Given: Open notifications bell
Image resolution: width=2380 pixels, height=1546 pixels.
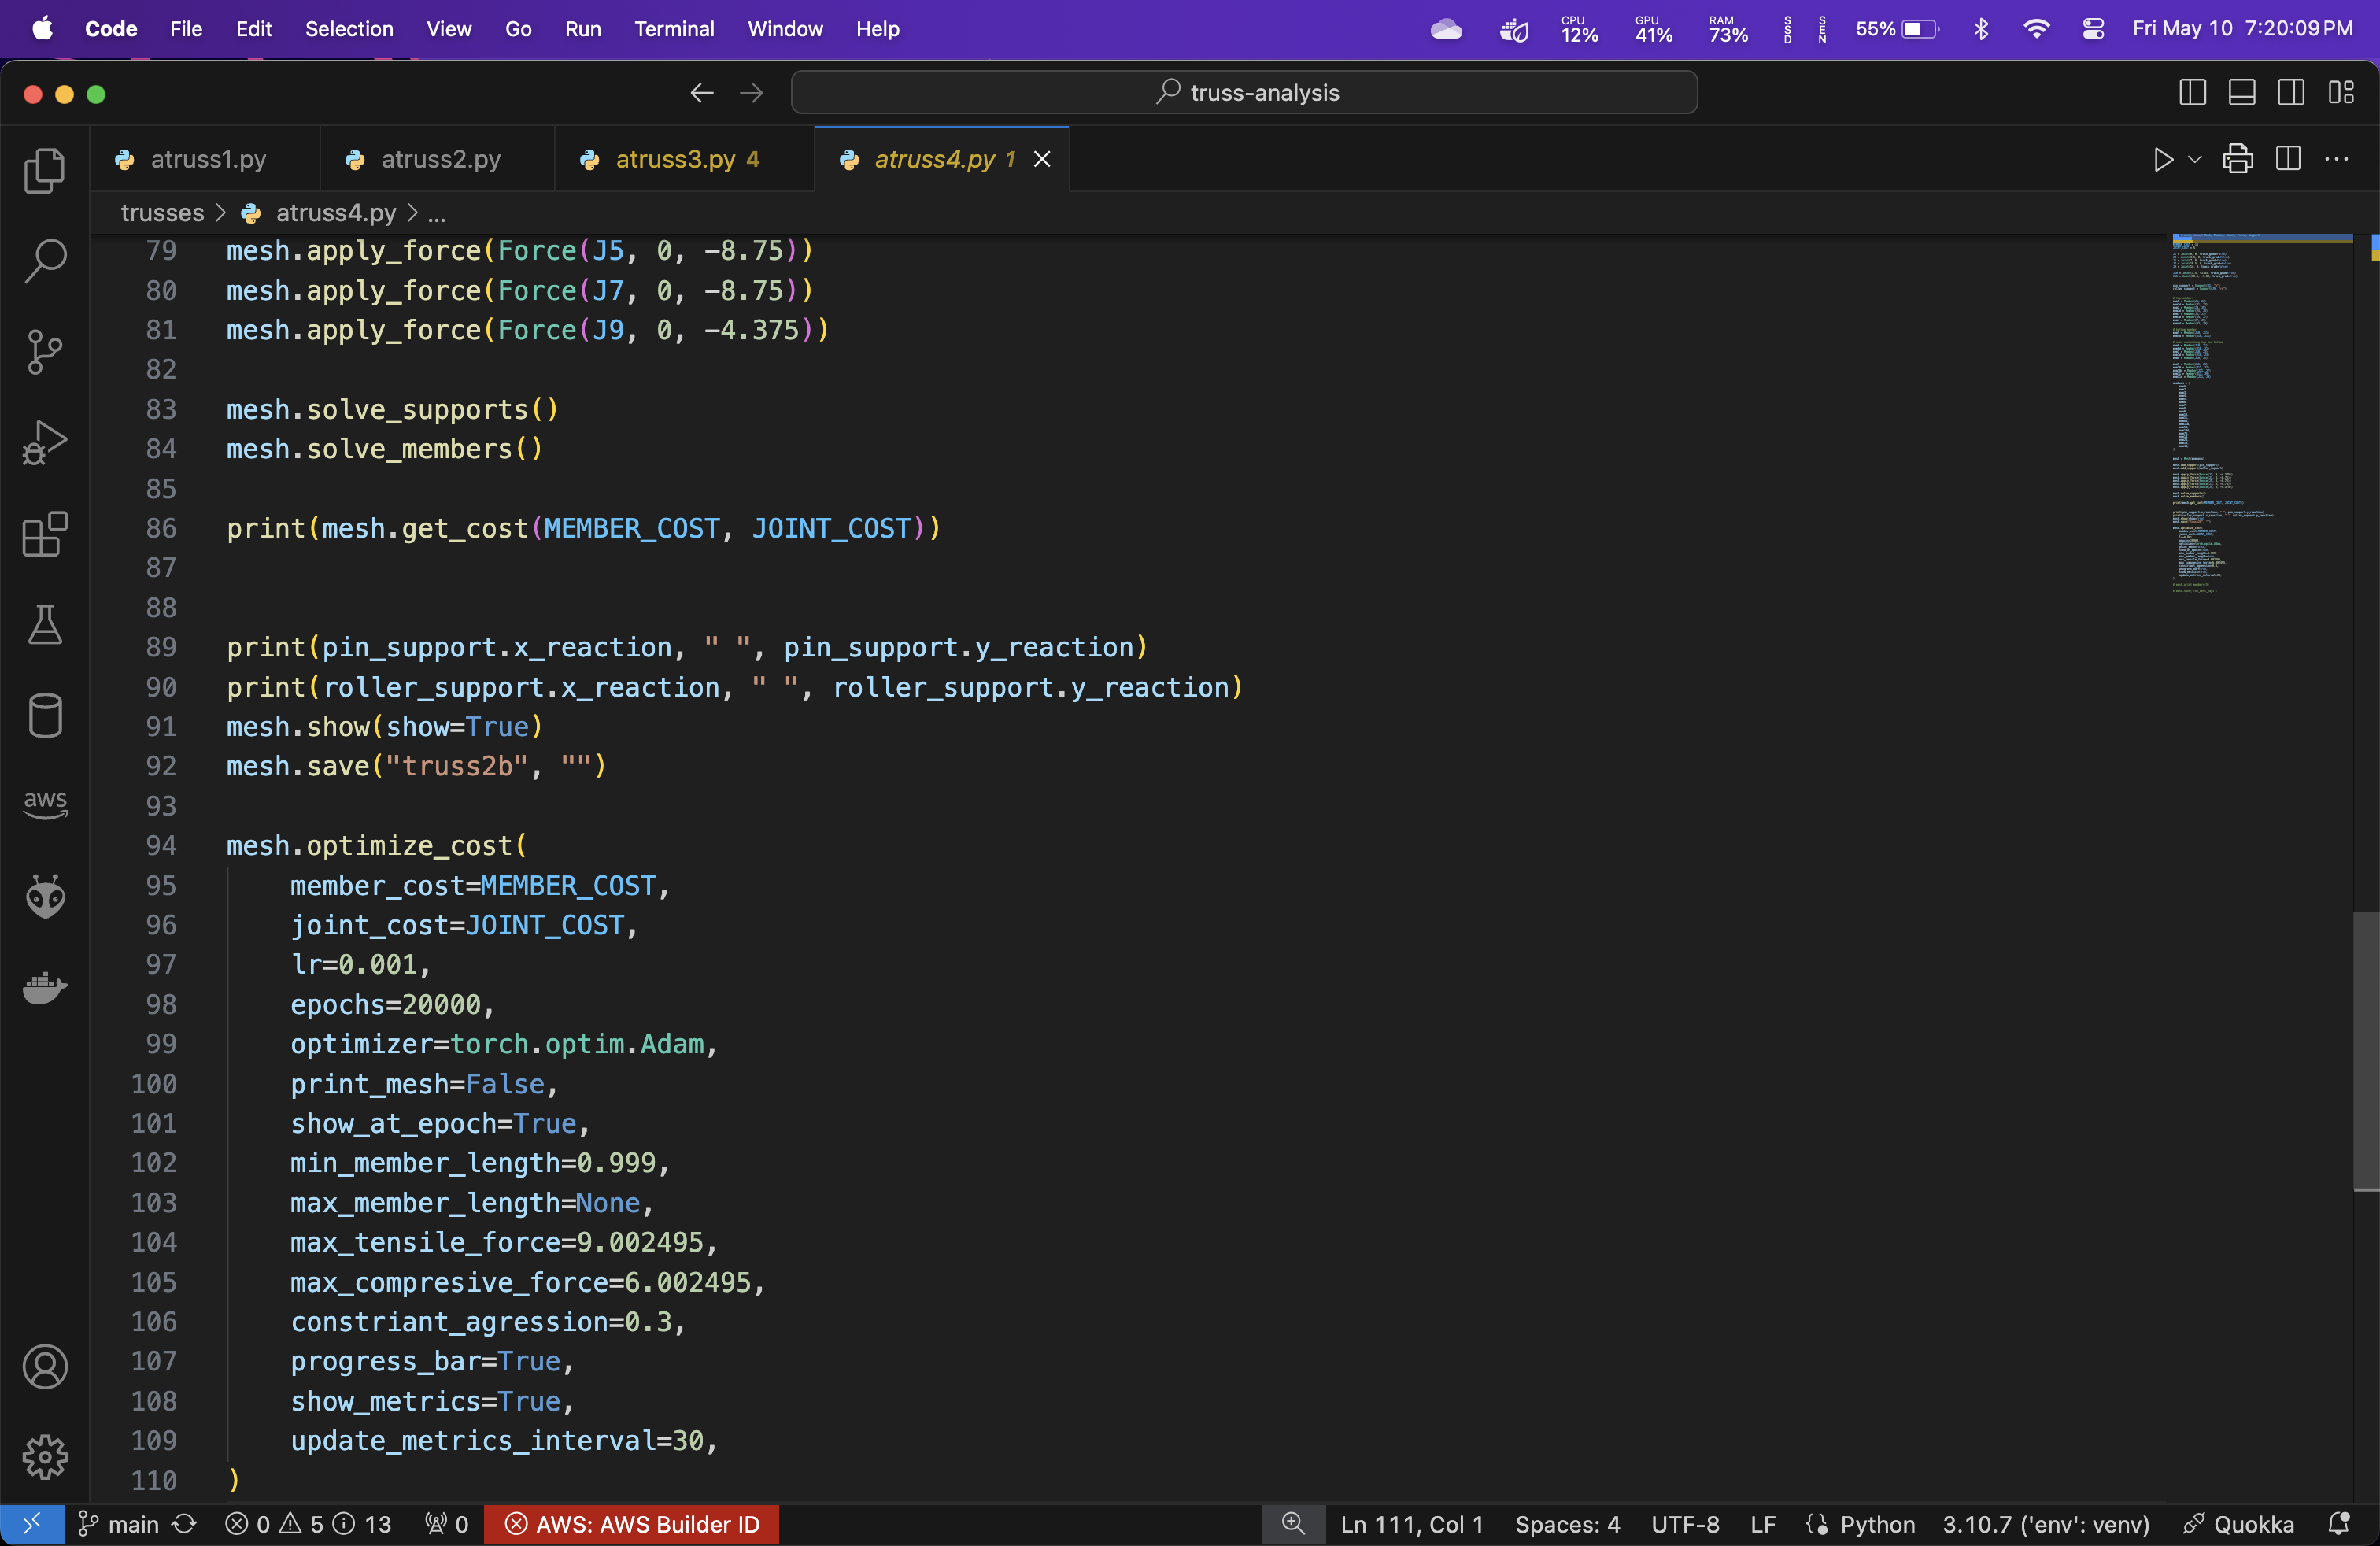Looking at the screenshot, I should (2338, 1524).
